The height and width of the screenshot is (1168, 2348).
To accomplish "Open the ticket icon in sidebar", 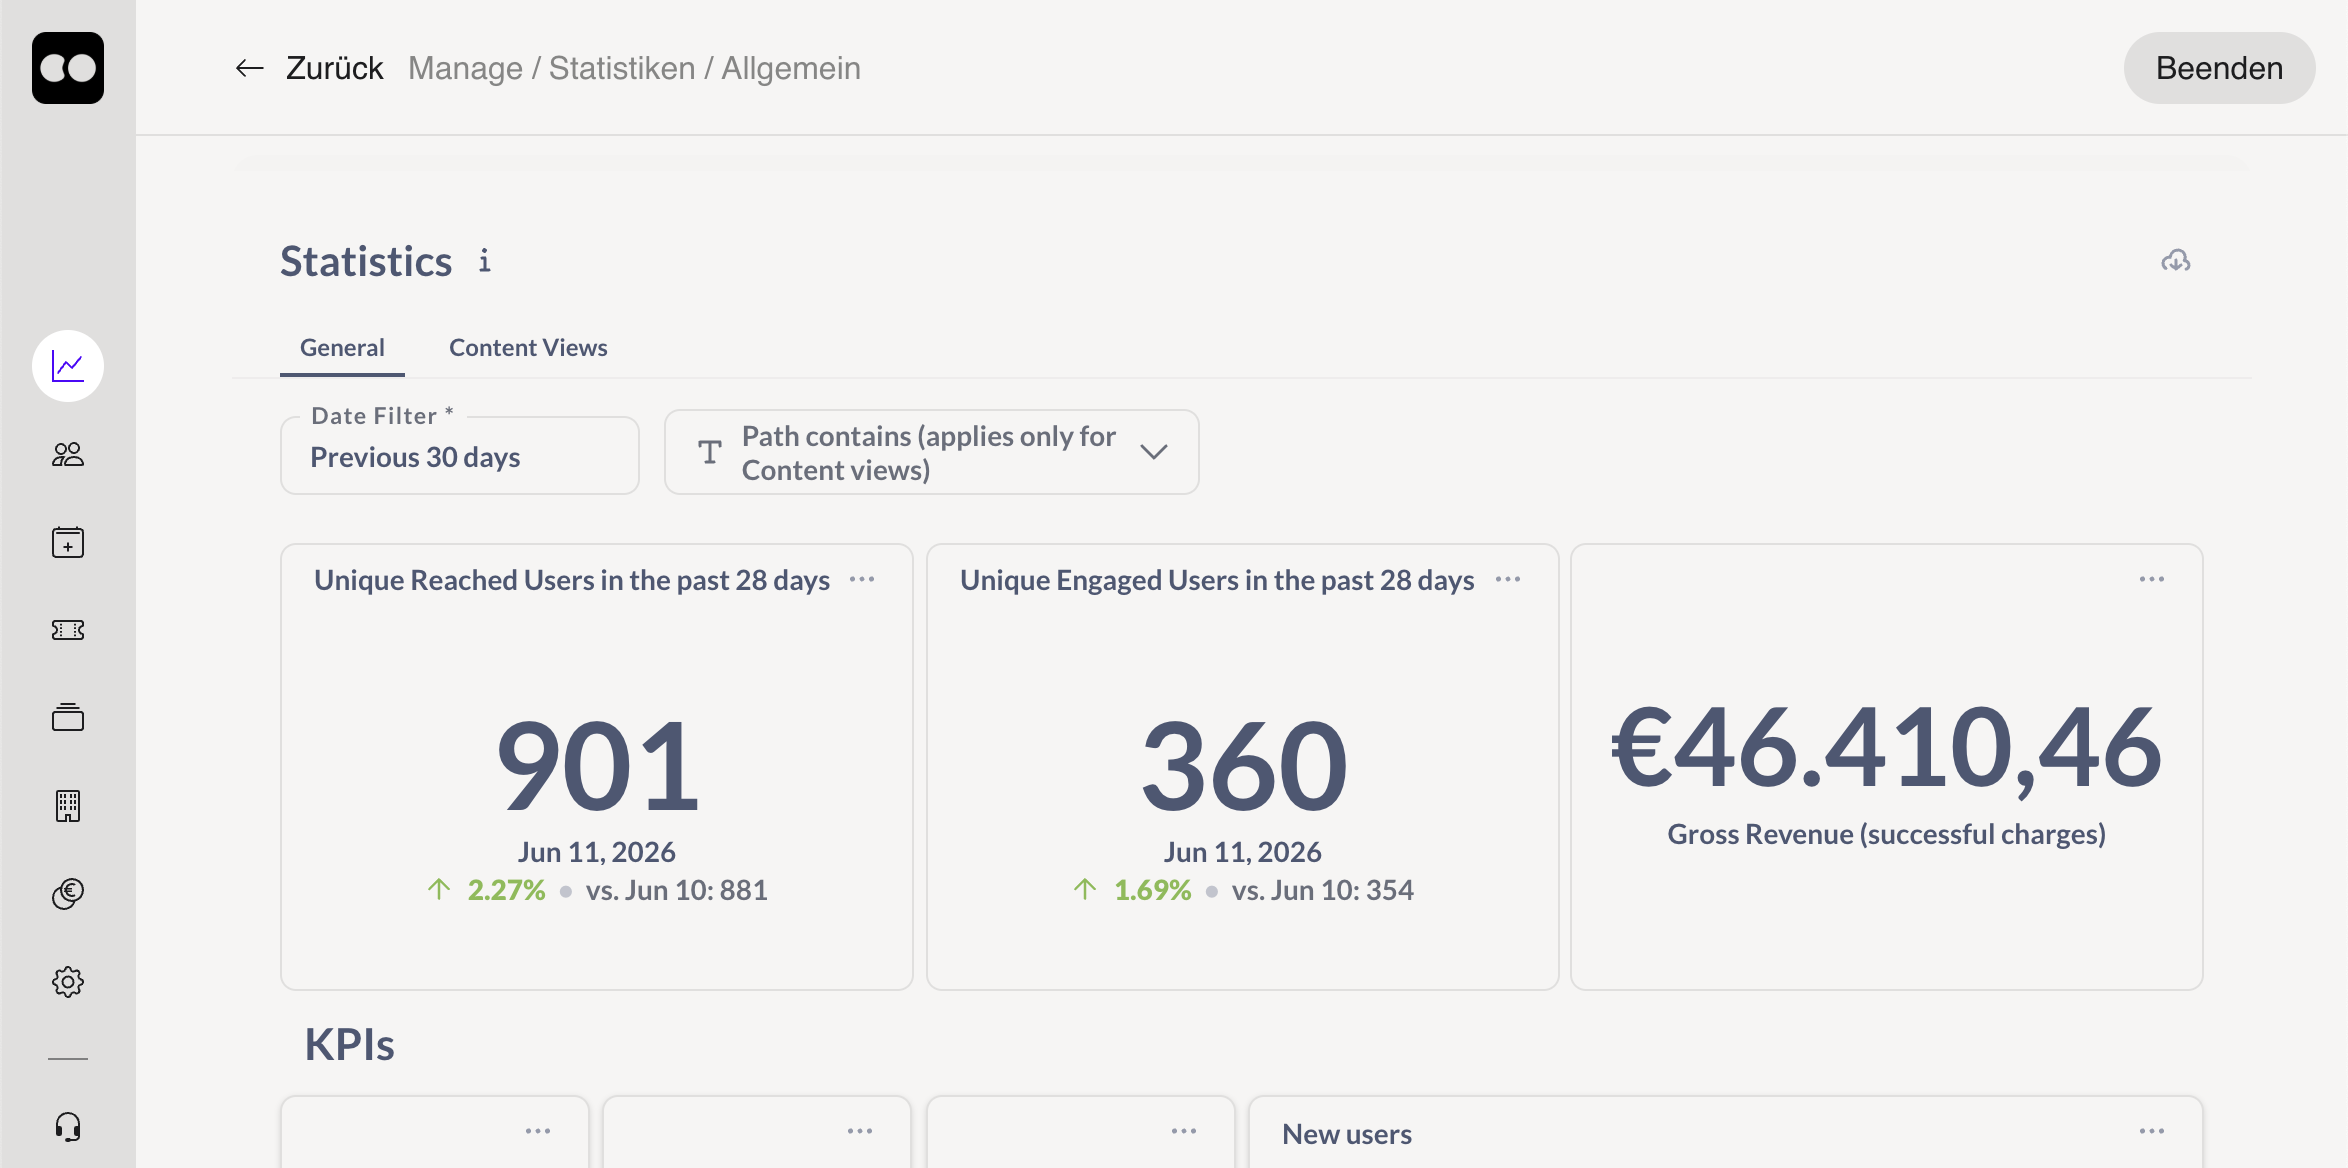I will (68, 630).
